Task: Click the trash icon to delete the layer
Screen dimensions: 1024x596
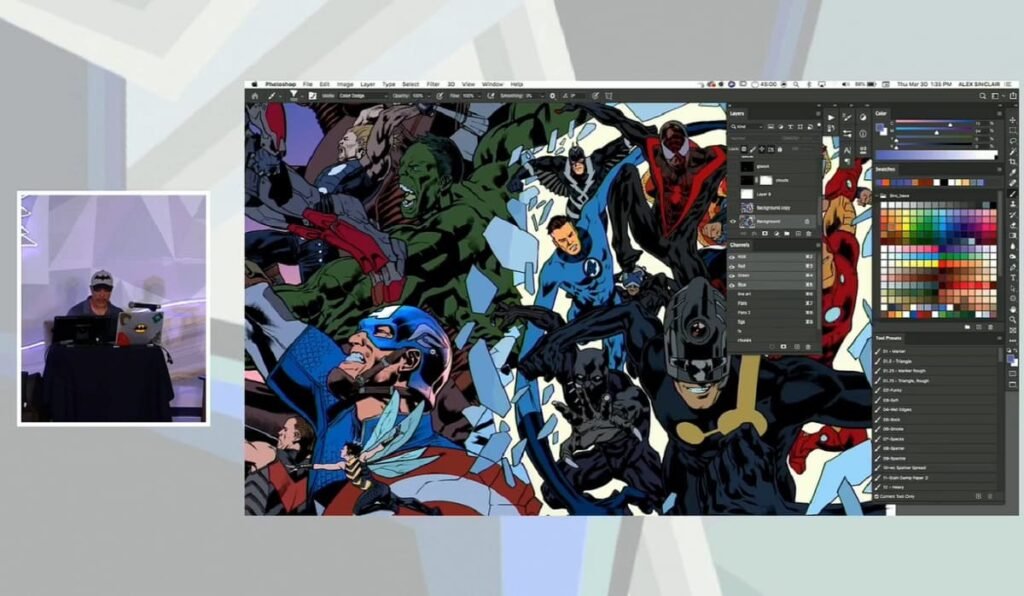Action: [x=808, y=232]
